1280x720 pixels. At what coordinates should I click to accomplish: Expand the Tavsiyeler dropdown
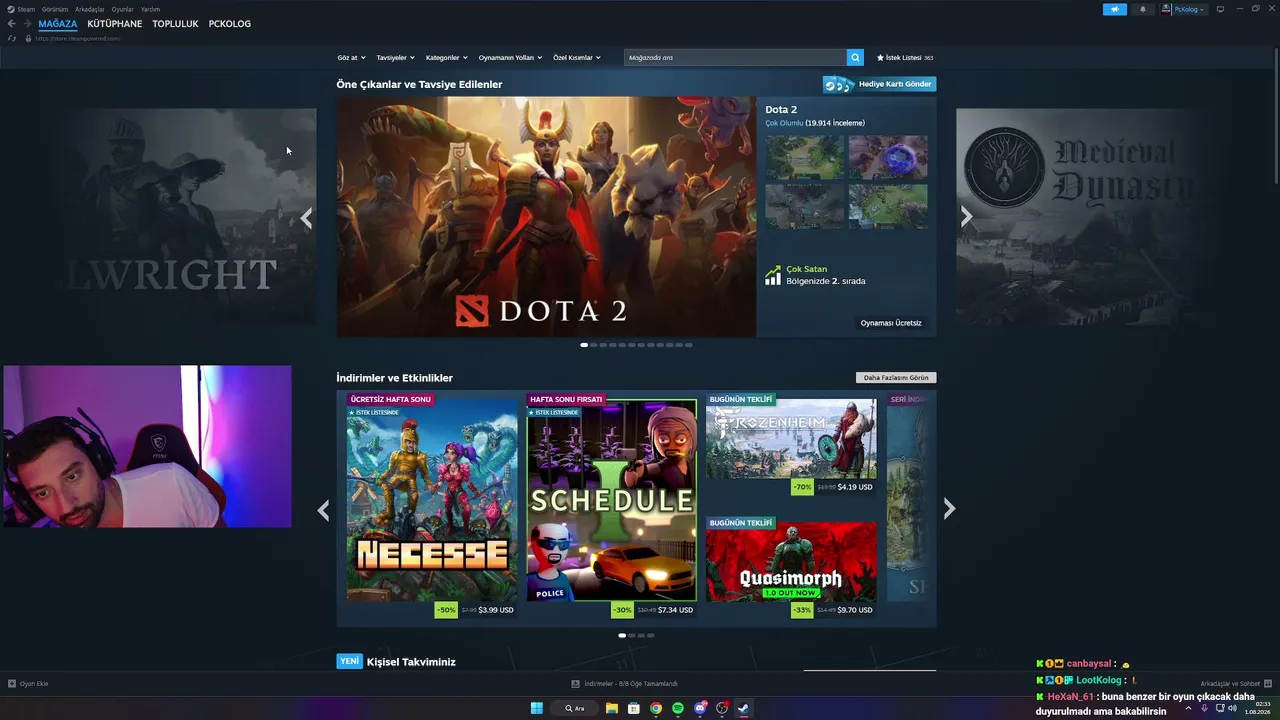(395, 58)
